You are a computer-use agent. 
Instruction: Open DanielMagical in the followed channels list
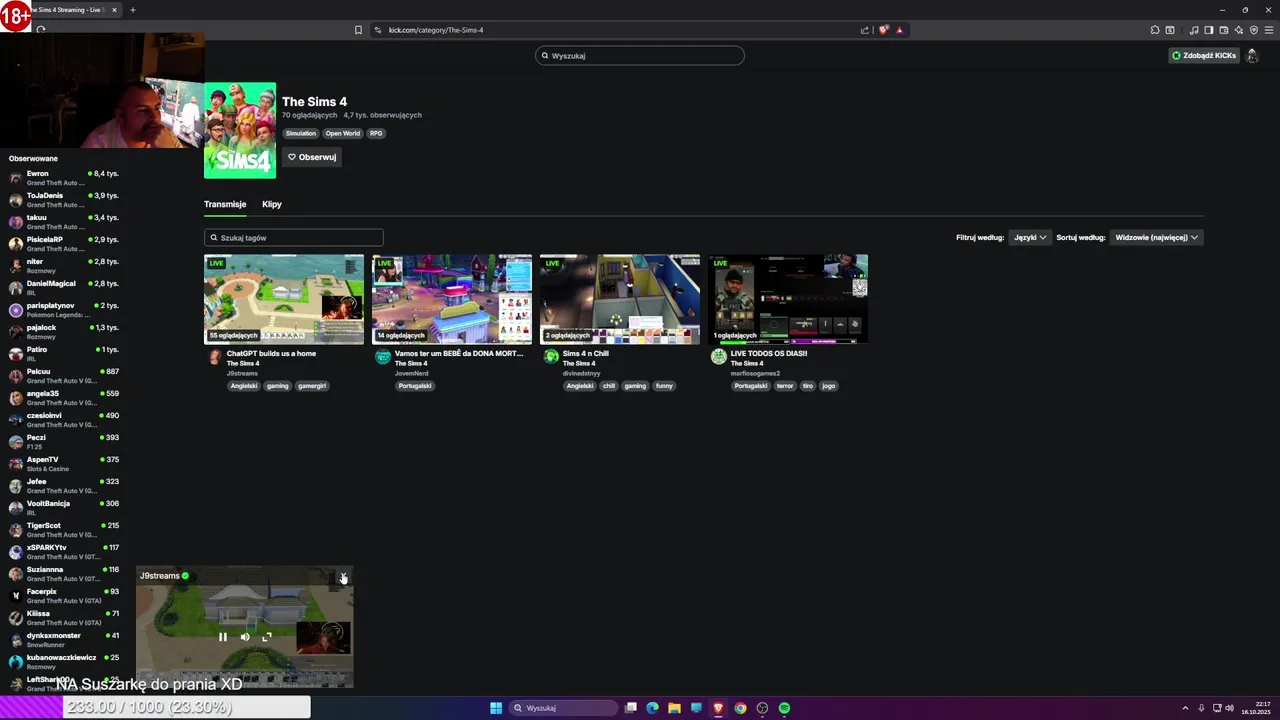(64, 288)
